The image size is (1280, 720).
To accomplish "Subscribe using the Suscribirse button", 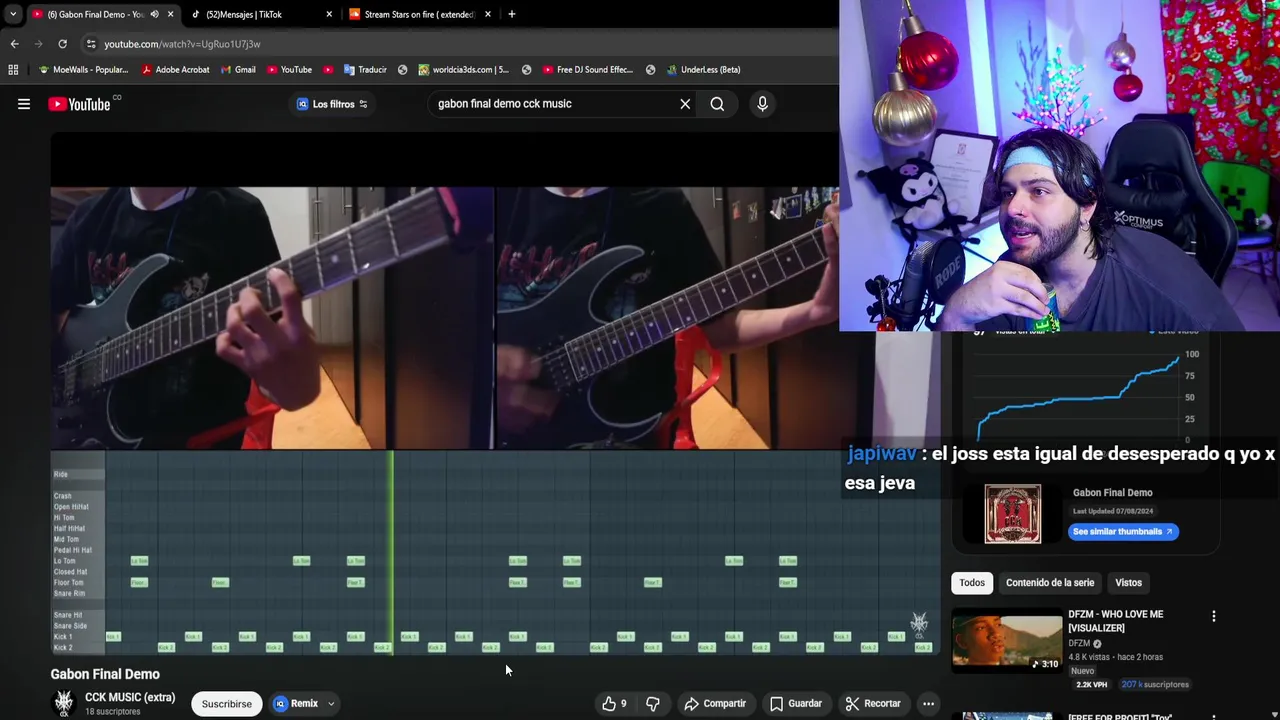I will click(227, 703).
